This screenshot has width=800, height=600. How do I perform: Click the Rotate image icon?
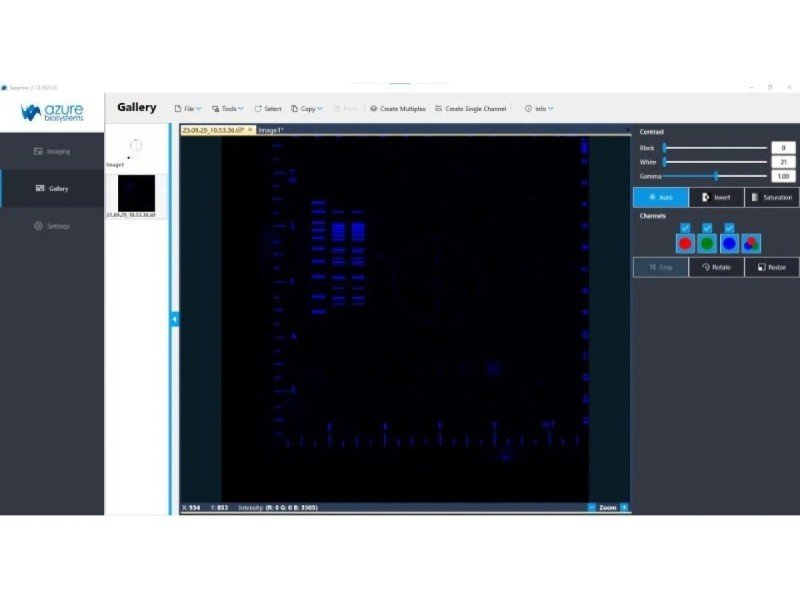tap(716, 267)
